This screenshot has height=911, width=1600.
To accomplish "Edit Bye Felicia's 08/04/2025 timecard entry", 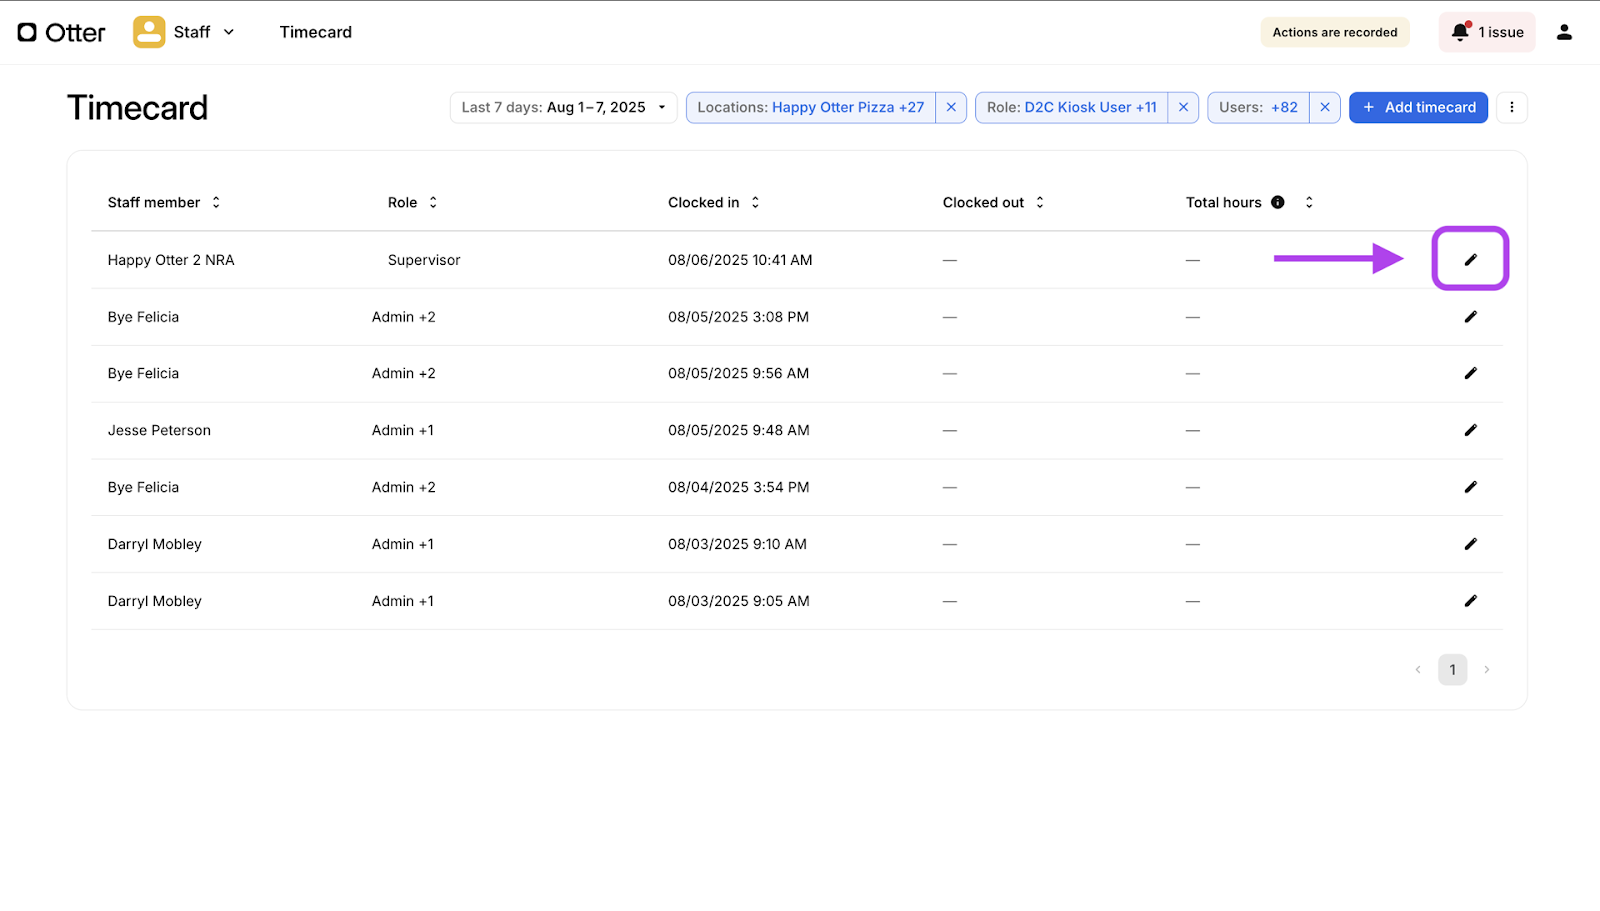I will (x=1470, y=487).
